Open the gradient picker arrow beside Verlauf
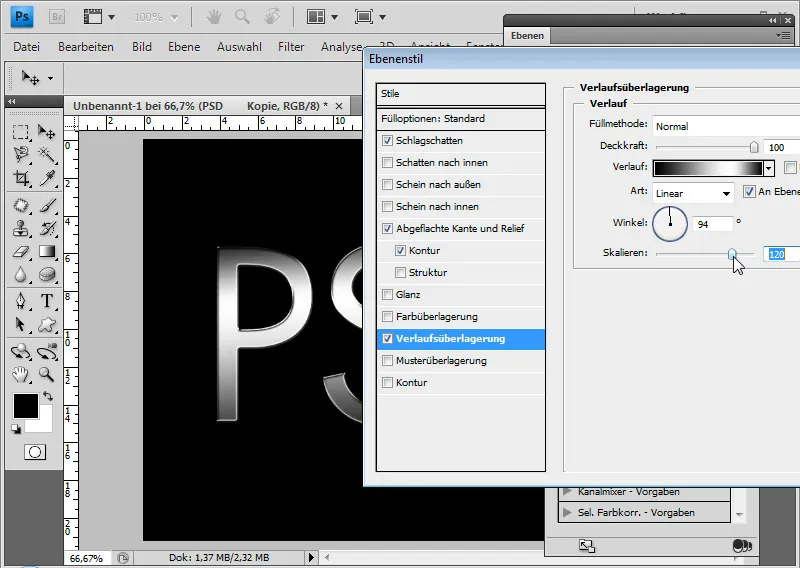 [768, 168]
